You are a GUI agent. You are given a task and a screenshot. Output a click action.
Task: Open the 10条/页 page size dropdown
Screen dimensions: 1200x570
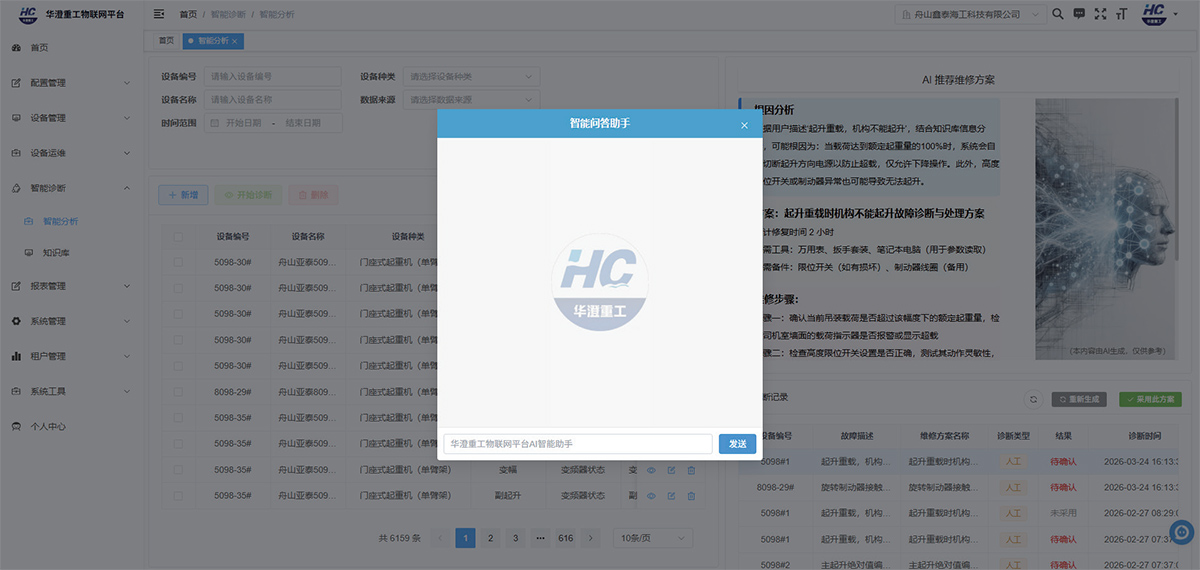(x=653, y=538)
